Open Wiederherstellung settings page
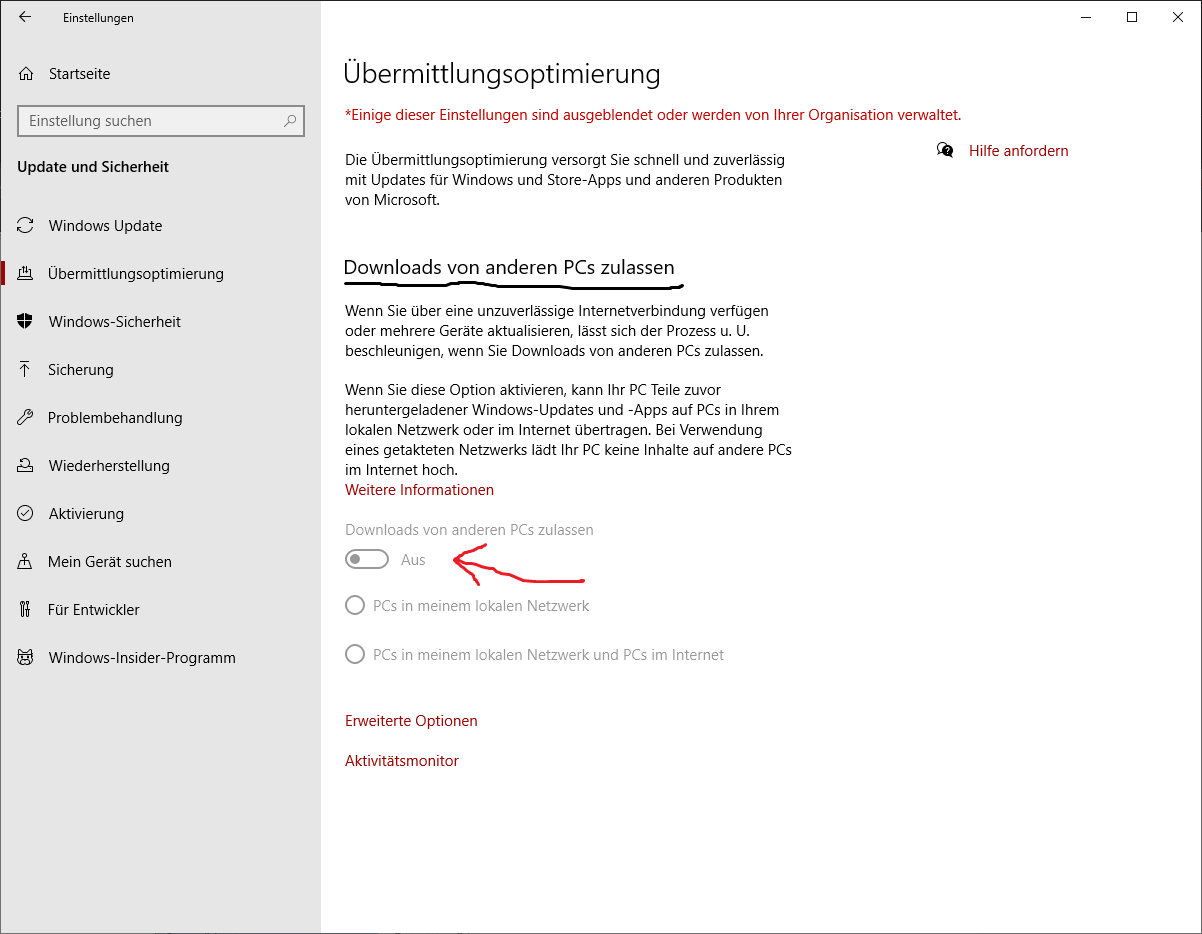Image resolution: width=1202 pixels, height=934 pixels. click(109, 466)
